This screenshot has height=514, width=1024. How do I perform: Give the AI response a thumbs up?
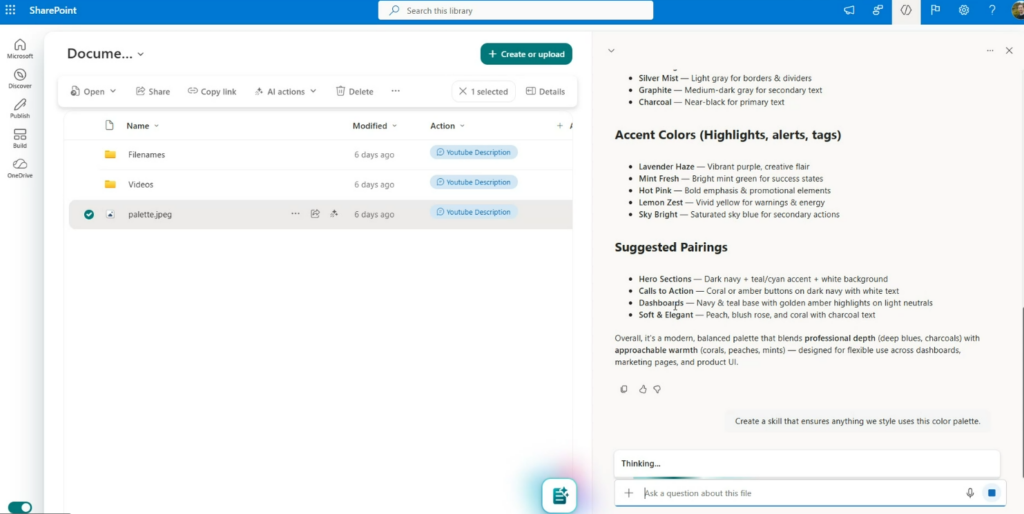[641, 389]
